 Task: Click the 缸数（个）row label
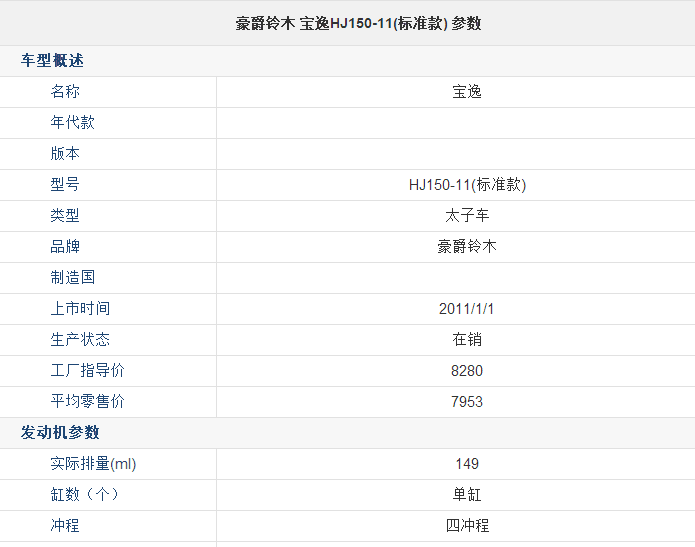84,495
